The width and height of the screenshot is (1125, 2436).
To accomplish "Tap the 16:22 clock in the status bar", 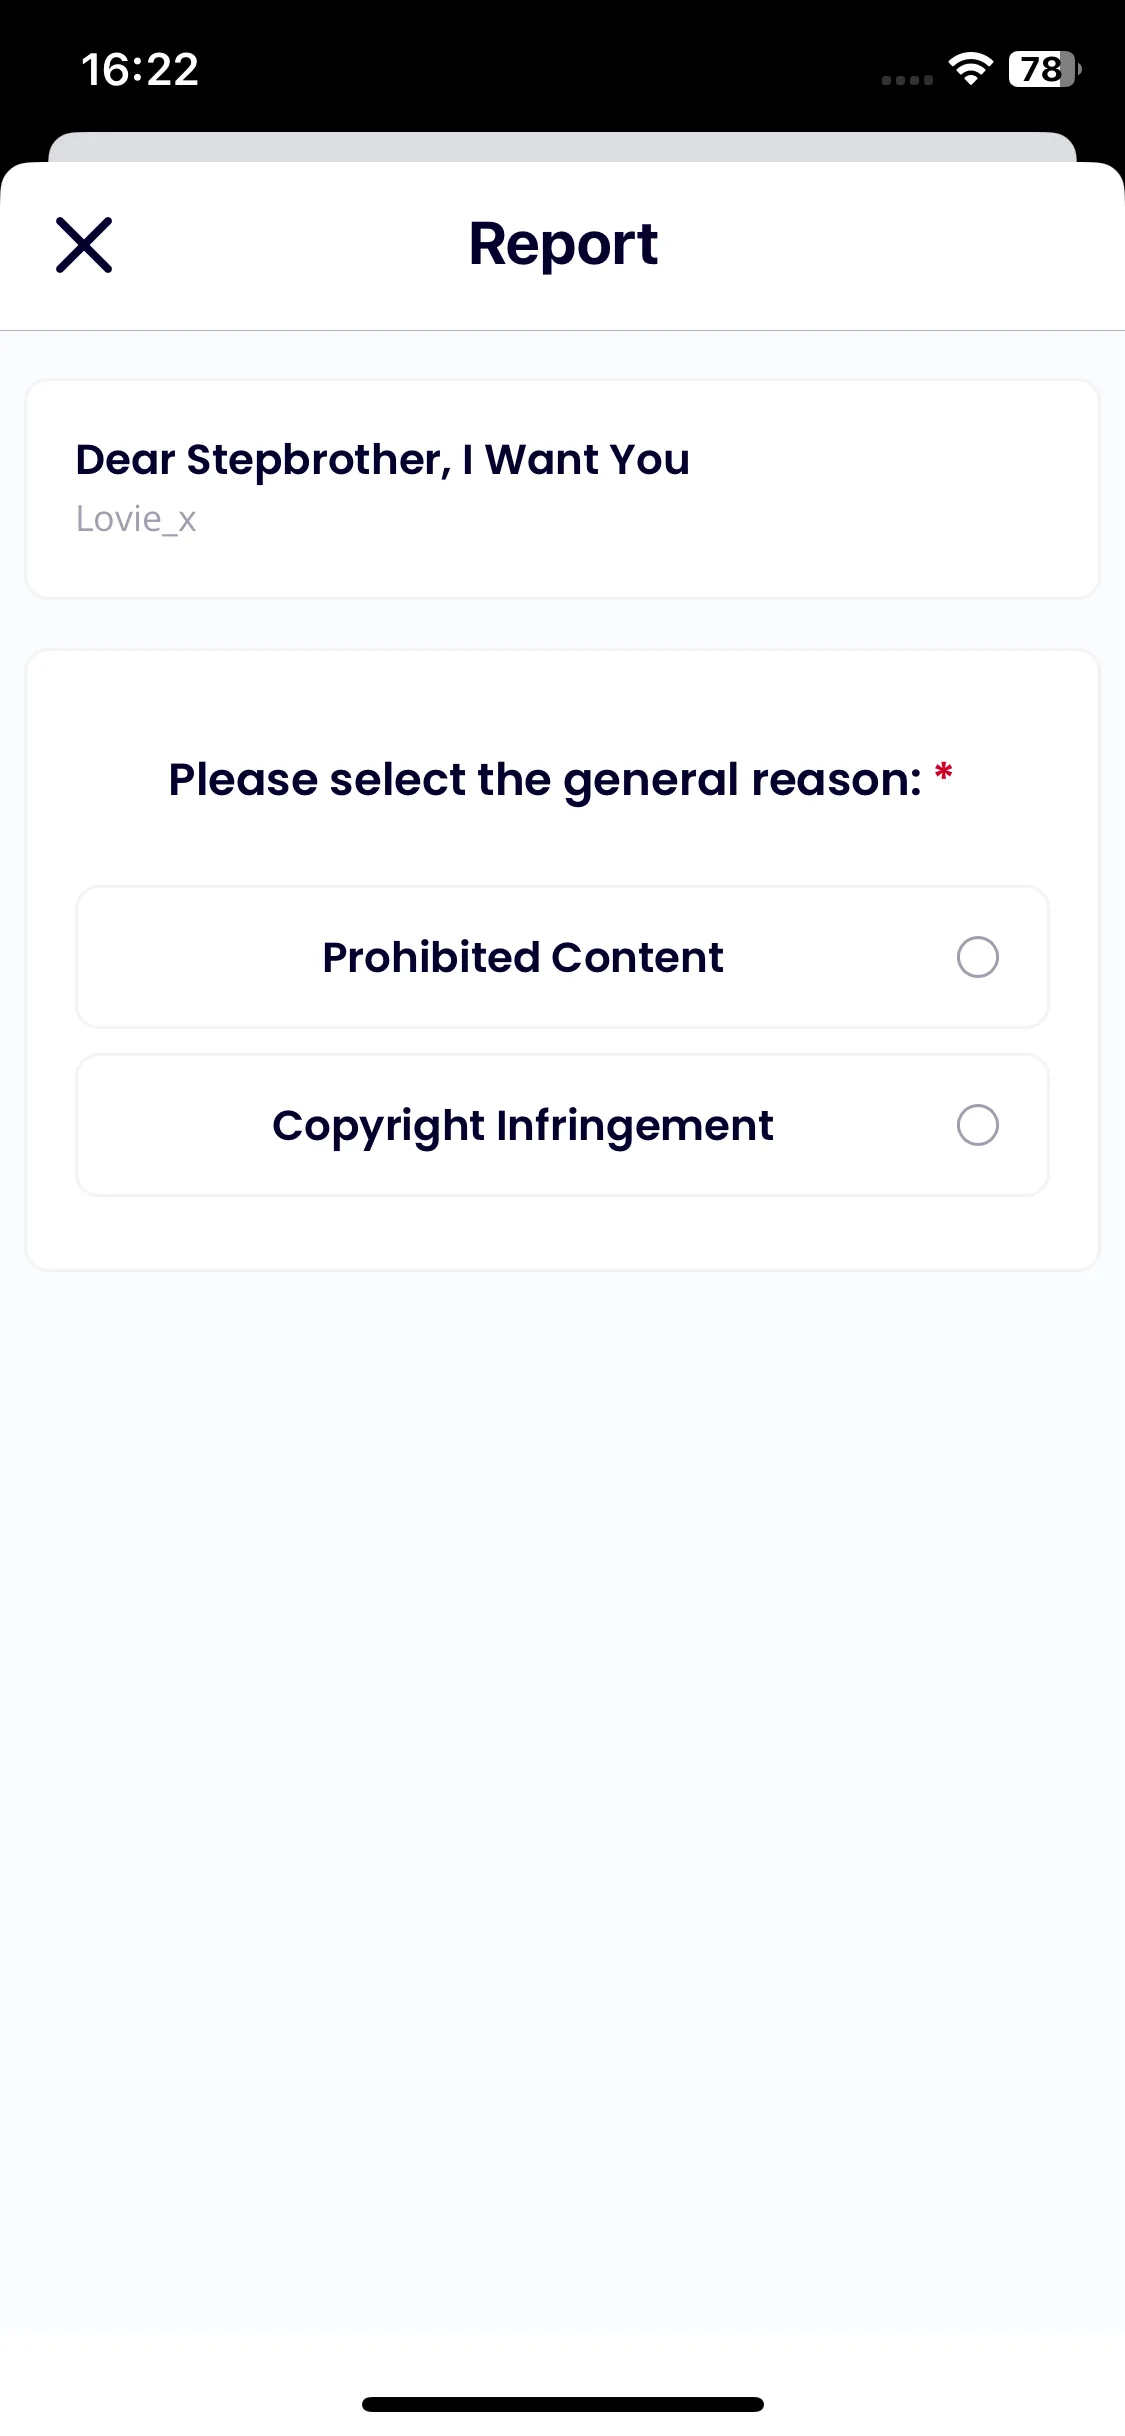I will (x=140, y=69).
